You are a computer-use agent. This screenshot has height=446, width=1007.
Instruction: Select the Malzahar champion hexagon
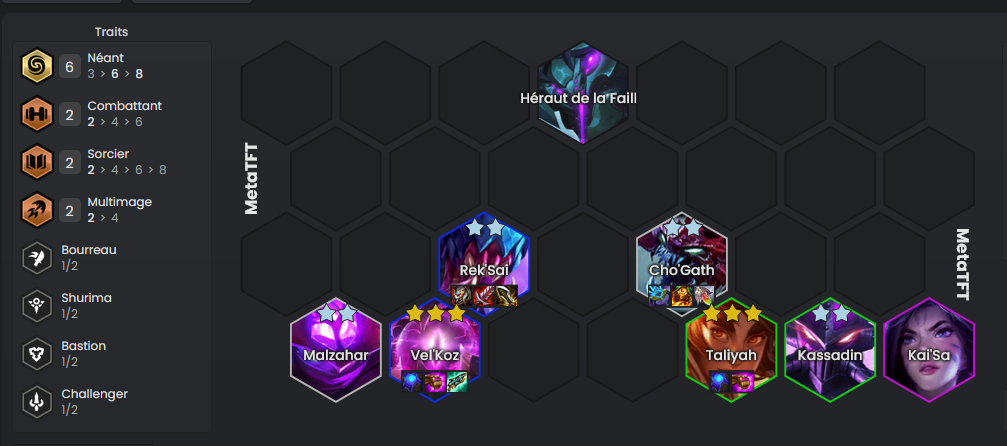point(336,350)
